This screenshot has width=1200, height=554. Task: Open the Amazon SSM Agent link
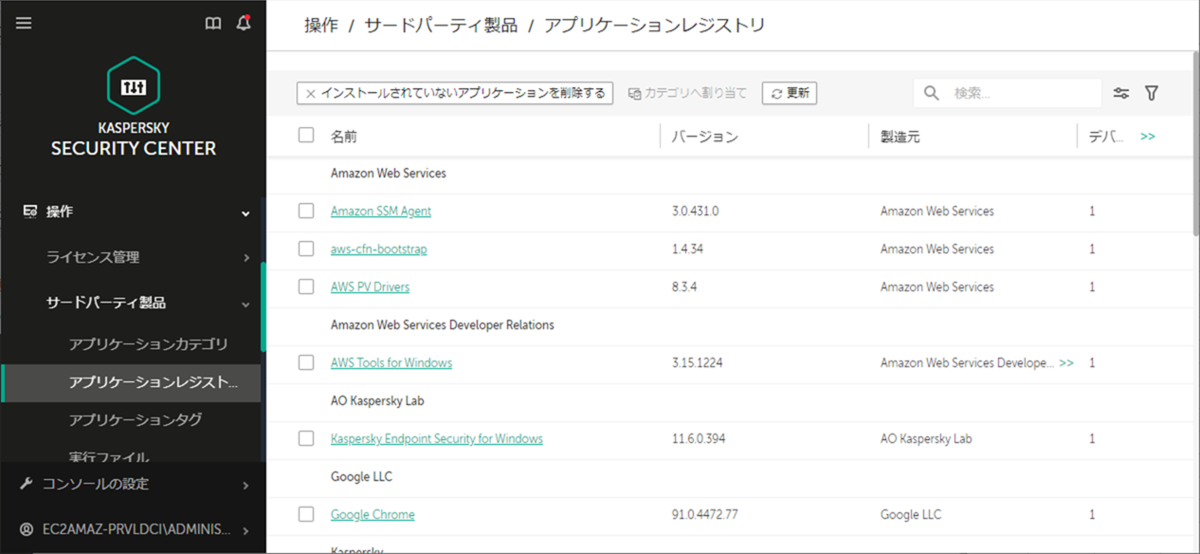[x=381, y=211]
